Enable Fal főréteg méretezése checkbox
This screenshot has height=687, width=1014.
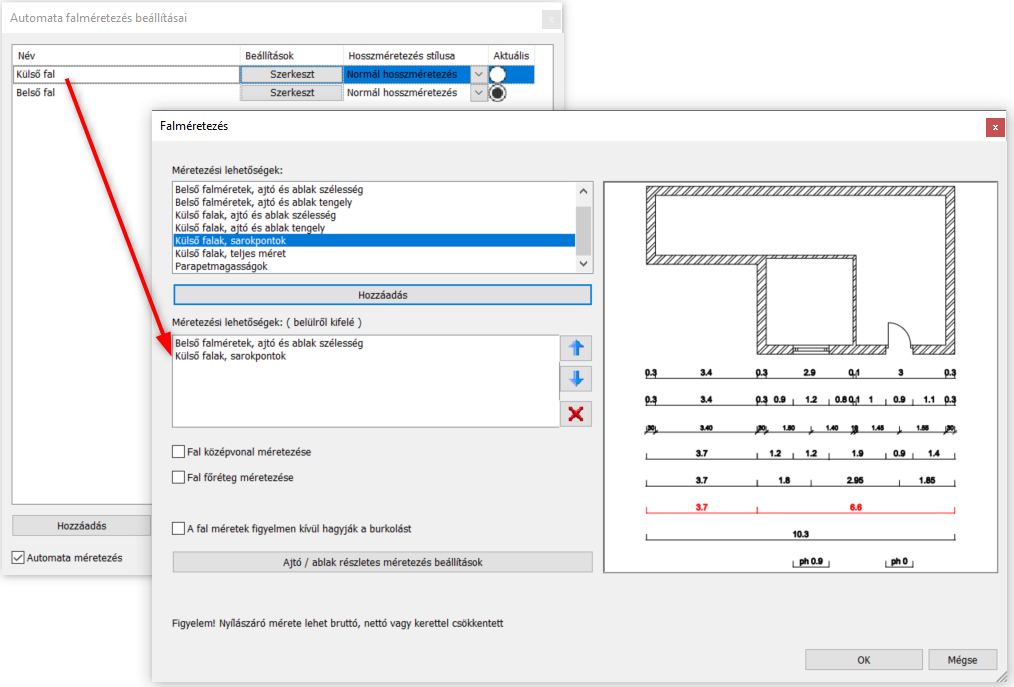pos(178,477)
